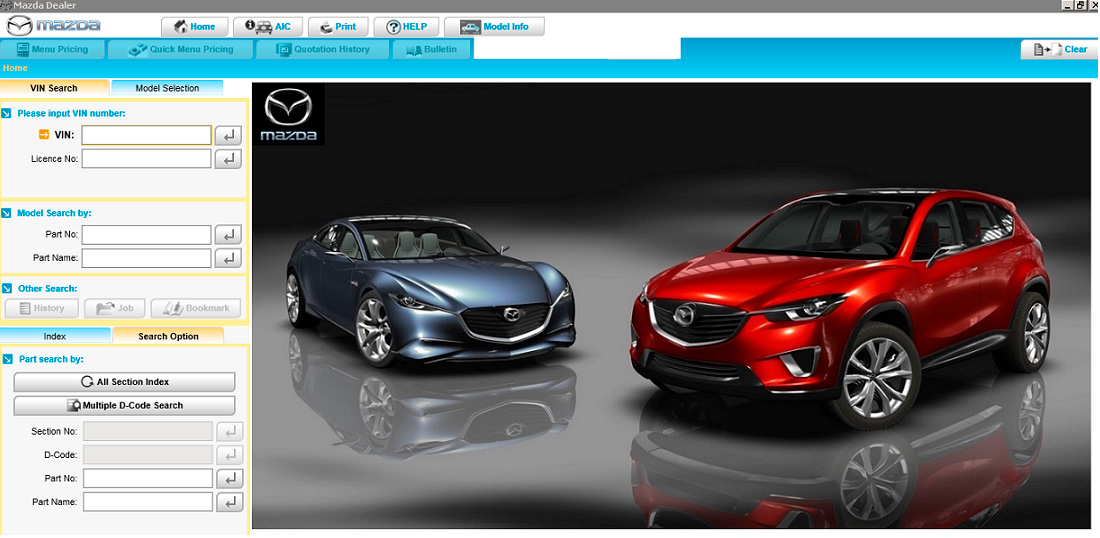Click the Part search Part No field
The image size is (1100, 538).
[148, 478]
